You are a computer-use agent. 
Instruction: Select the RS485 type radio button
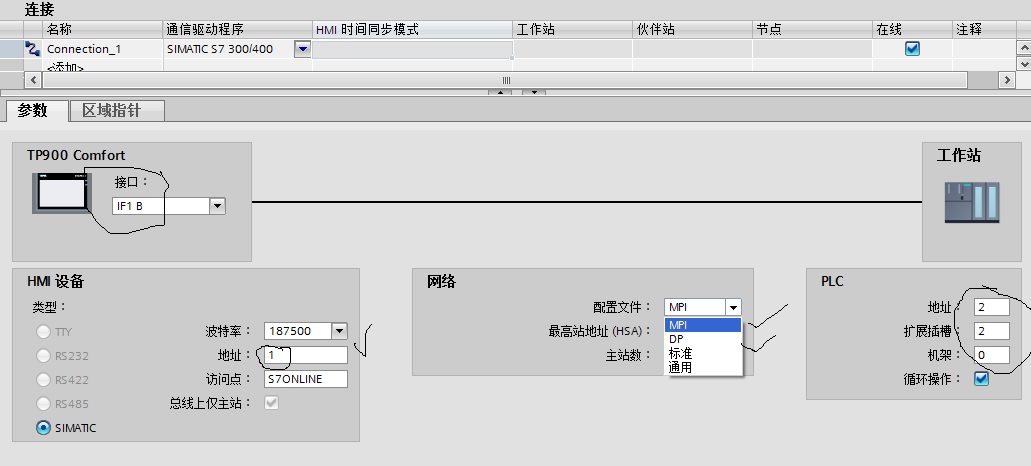[x=43, y=404]
